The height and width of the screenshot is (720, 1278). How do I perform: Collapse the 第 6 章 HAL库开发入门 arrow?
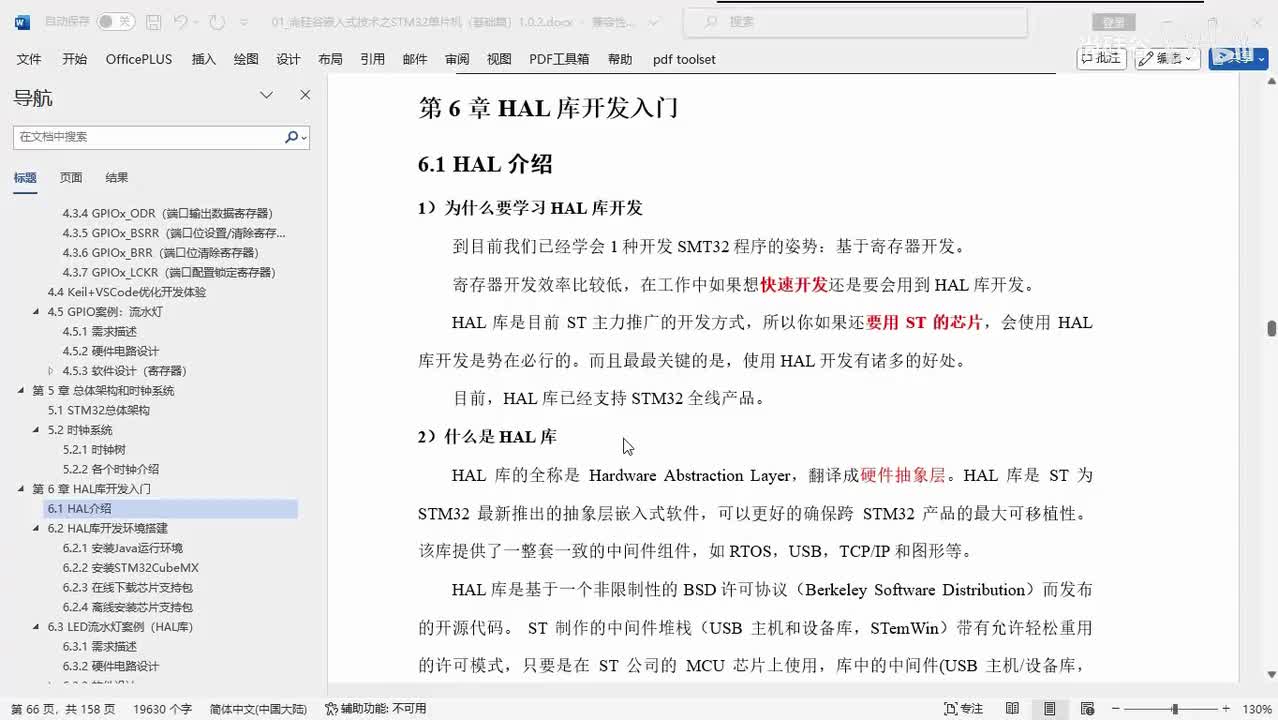[x=22, y=489]
